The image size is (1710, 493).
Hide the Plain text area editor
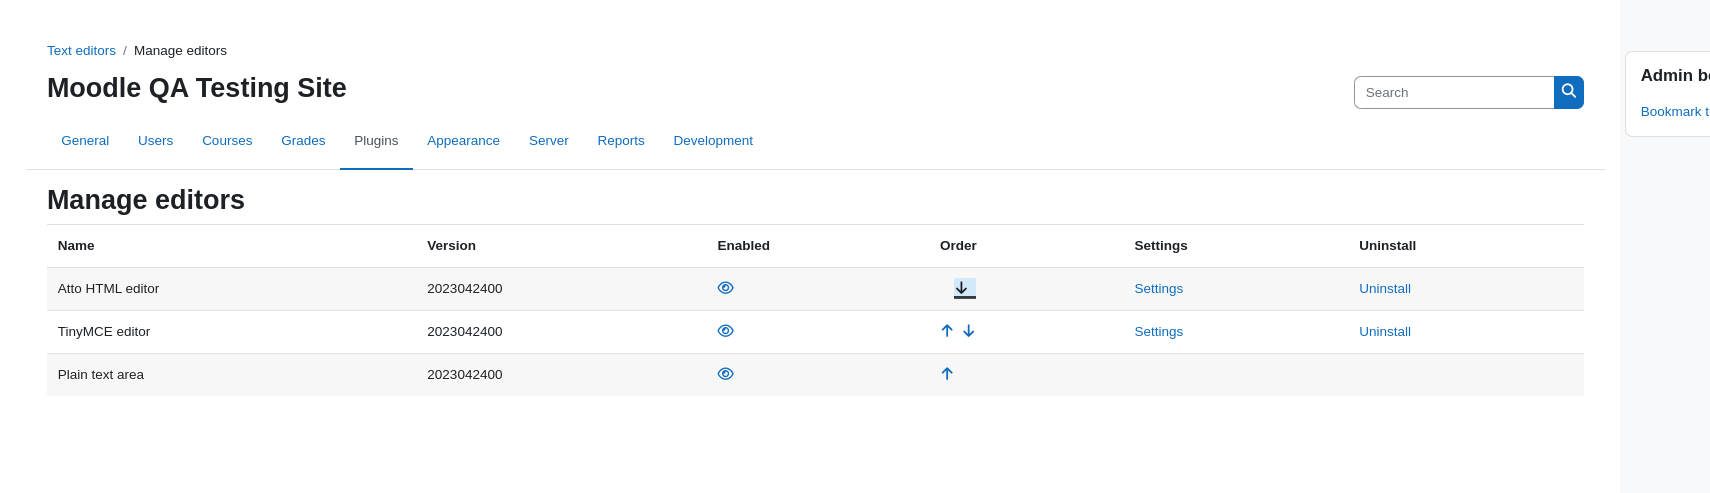pos(726,374)
